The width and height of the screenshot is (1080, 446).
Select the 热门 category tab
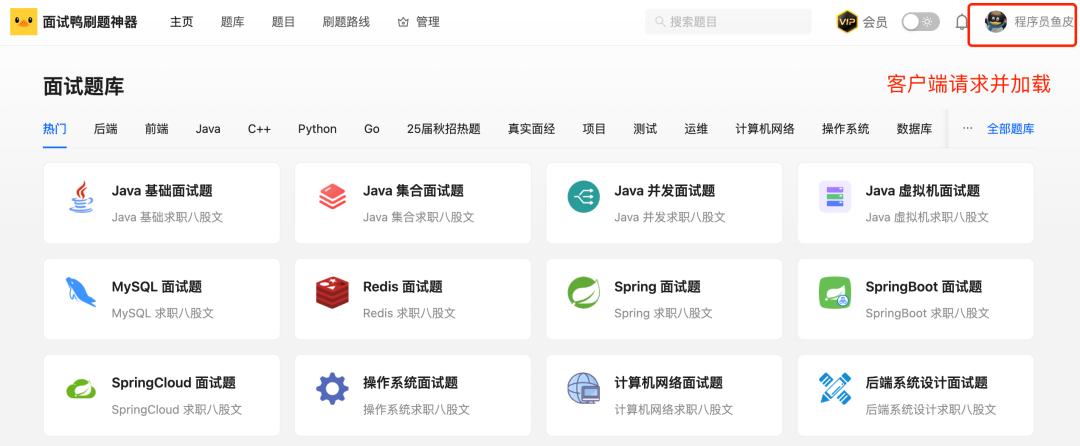pyautogui.click(x=54, y=129)
